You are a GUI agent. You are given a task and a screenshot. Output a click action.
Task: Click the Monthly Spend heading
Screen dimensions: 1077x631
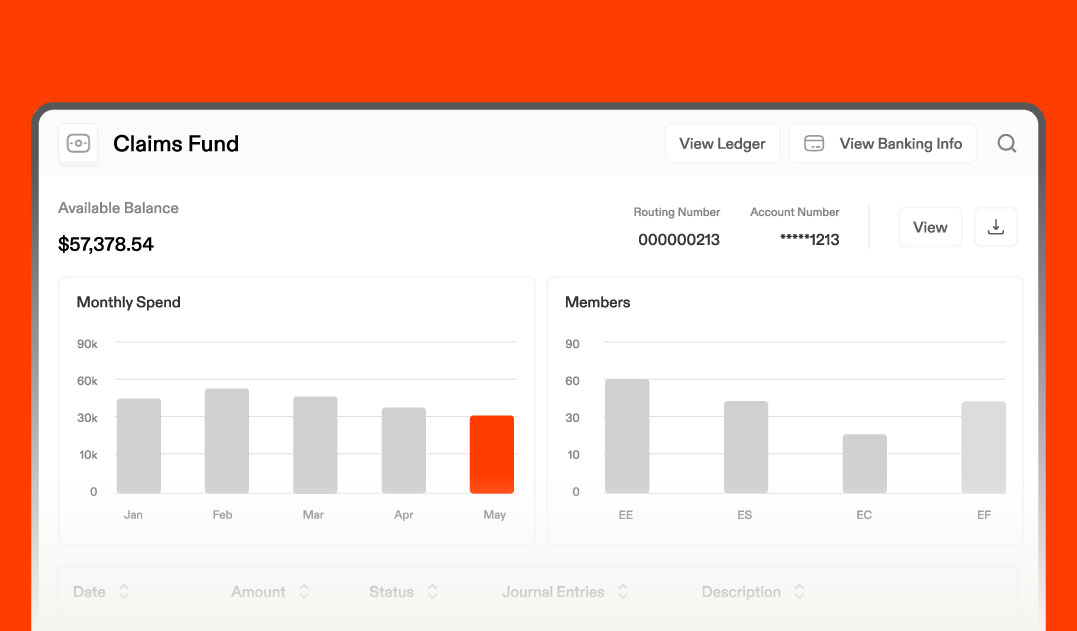pos(128,302)
